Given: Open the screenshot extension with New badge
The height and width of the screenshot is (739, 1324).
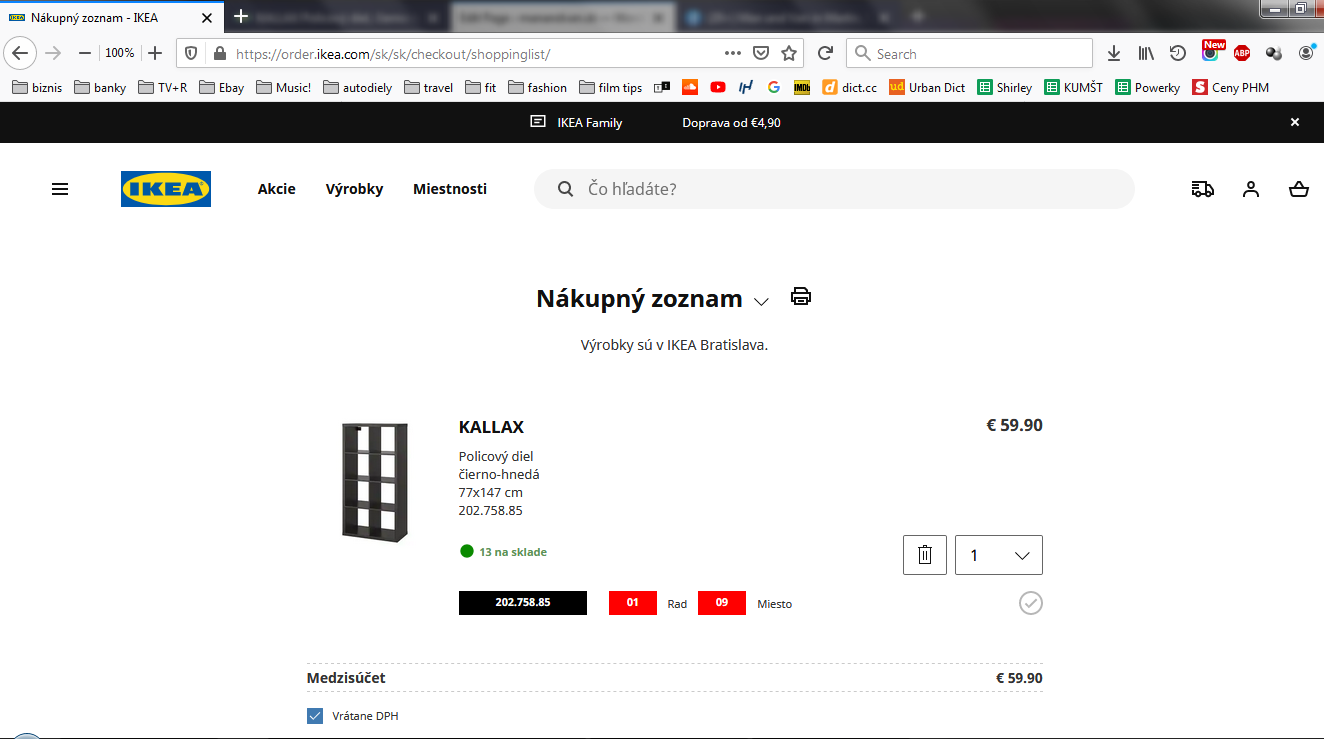Looking at the screenshot, I should point(1212,52).
